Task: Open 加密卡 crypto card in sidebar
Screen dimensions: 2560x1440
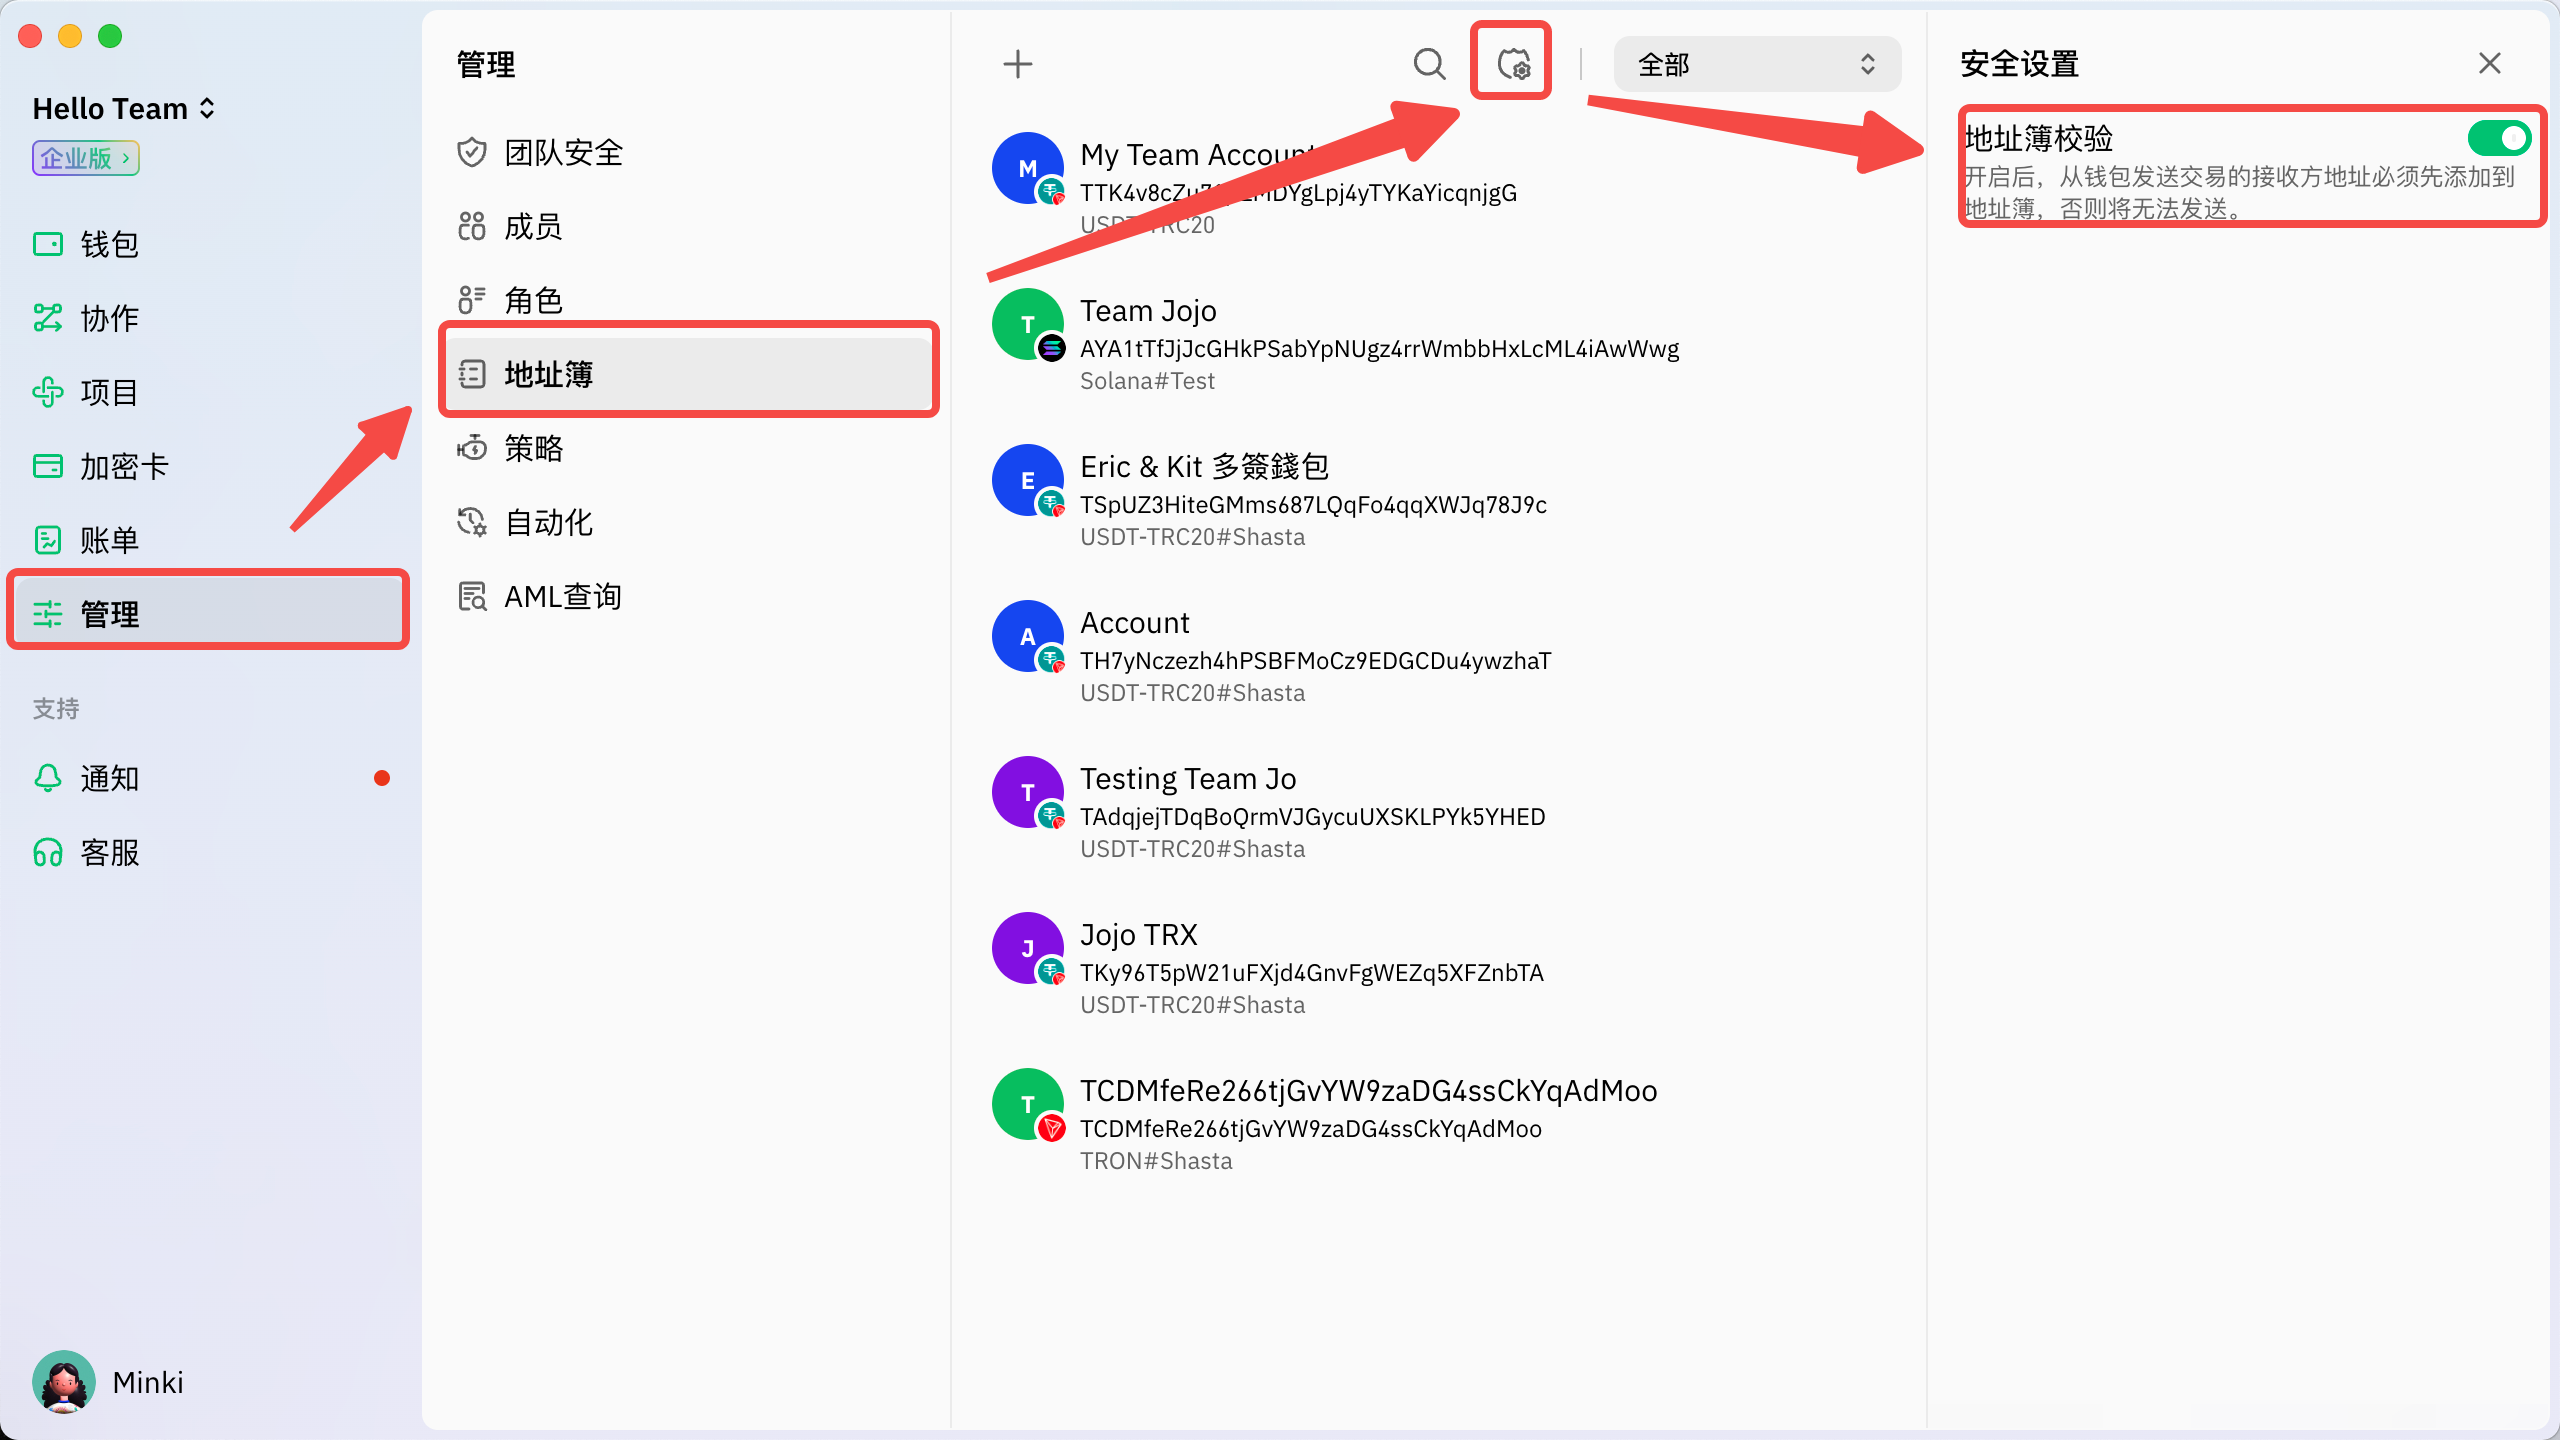Action: (x=122, y=466)
